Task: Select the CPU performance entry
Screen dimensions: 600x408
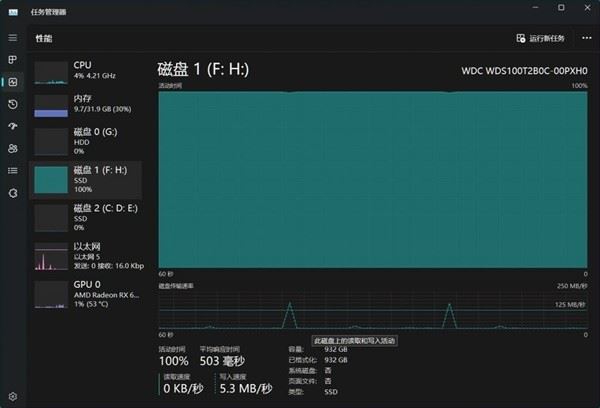Action: pyautogui.click(x=86, y=72)
